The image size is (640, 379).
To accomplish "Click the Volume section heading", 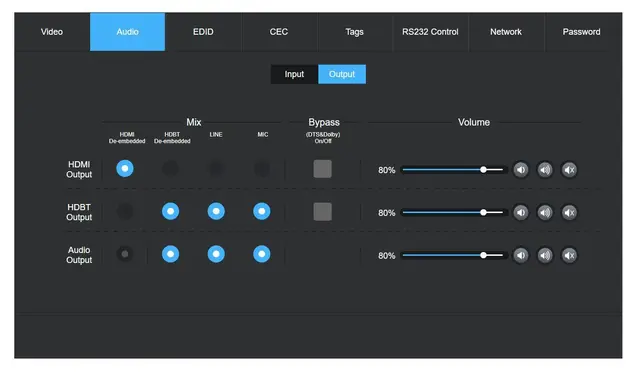I will click(474, 122).
